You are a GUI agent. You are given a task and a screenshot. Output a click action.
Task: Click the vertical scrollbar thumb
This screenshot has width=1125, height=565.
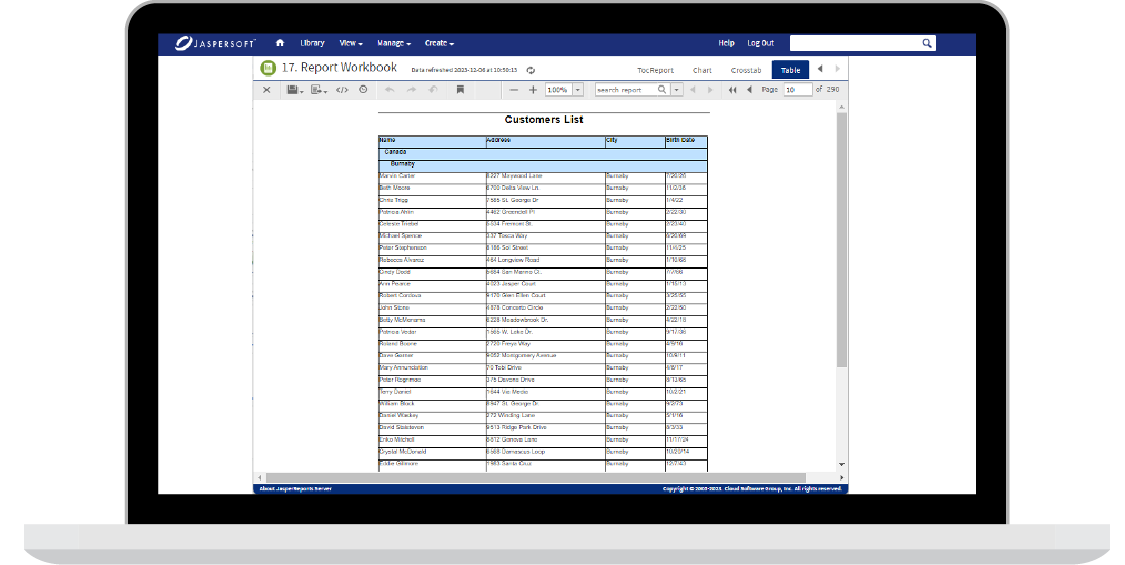(842, 241)
